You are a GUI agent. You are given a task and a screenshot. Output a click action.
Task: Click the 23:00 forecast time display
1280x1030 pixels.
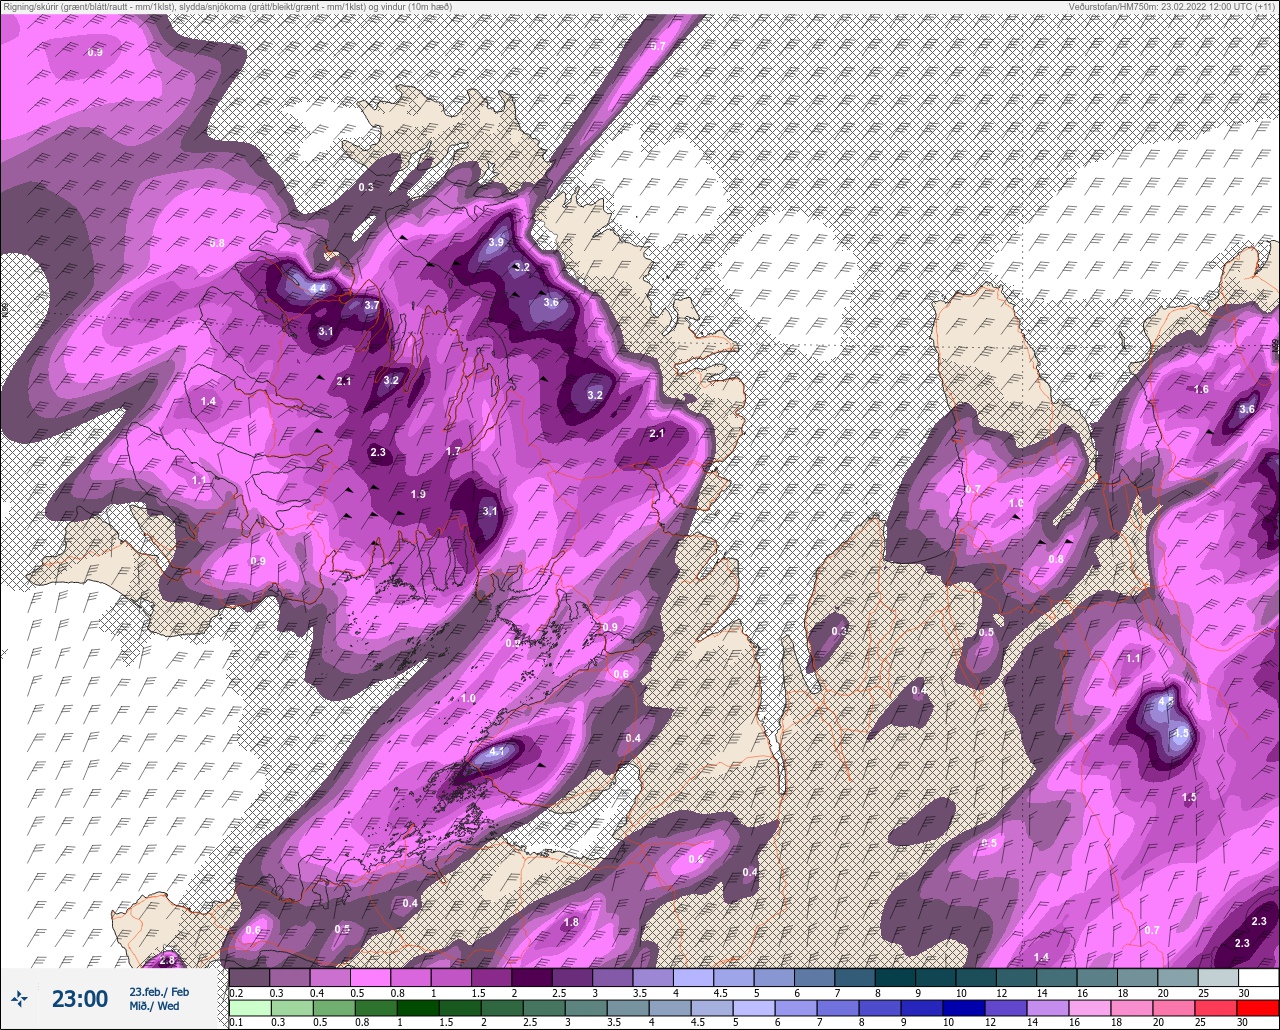[x=80, y=998]
